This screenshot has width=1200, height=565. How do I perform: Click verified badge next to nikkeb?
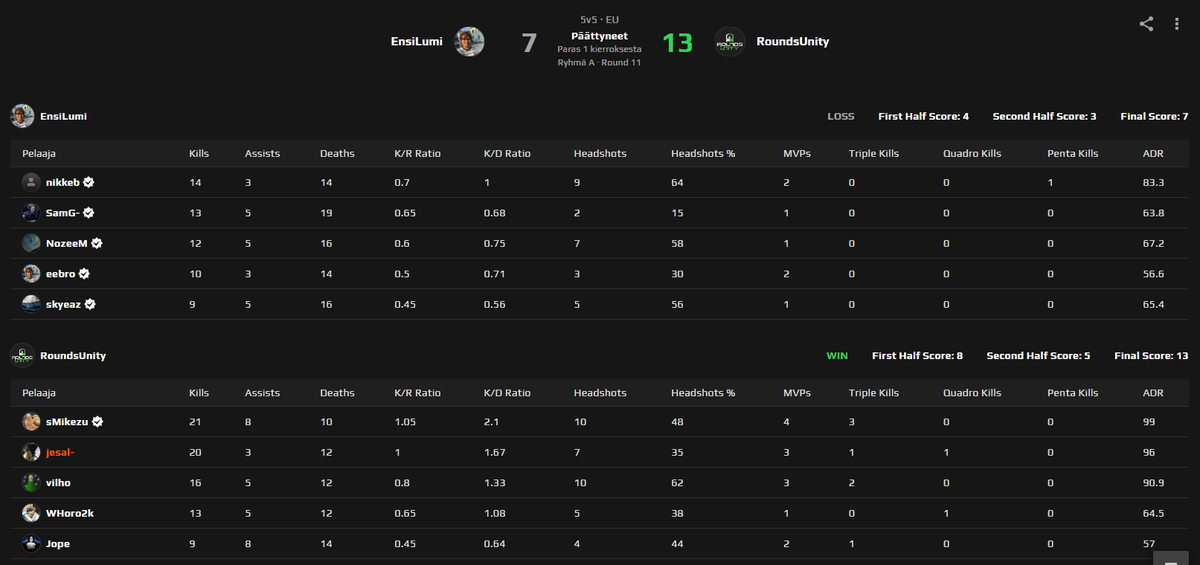89,183
